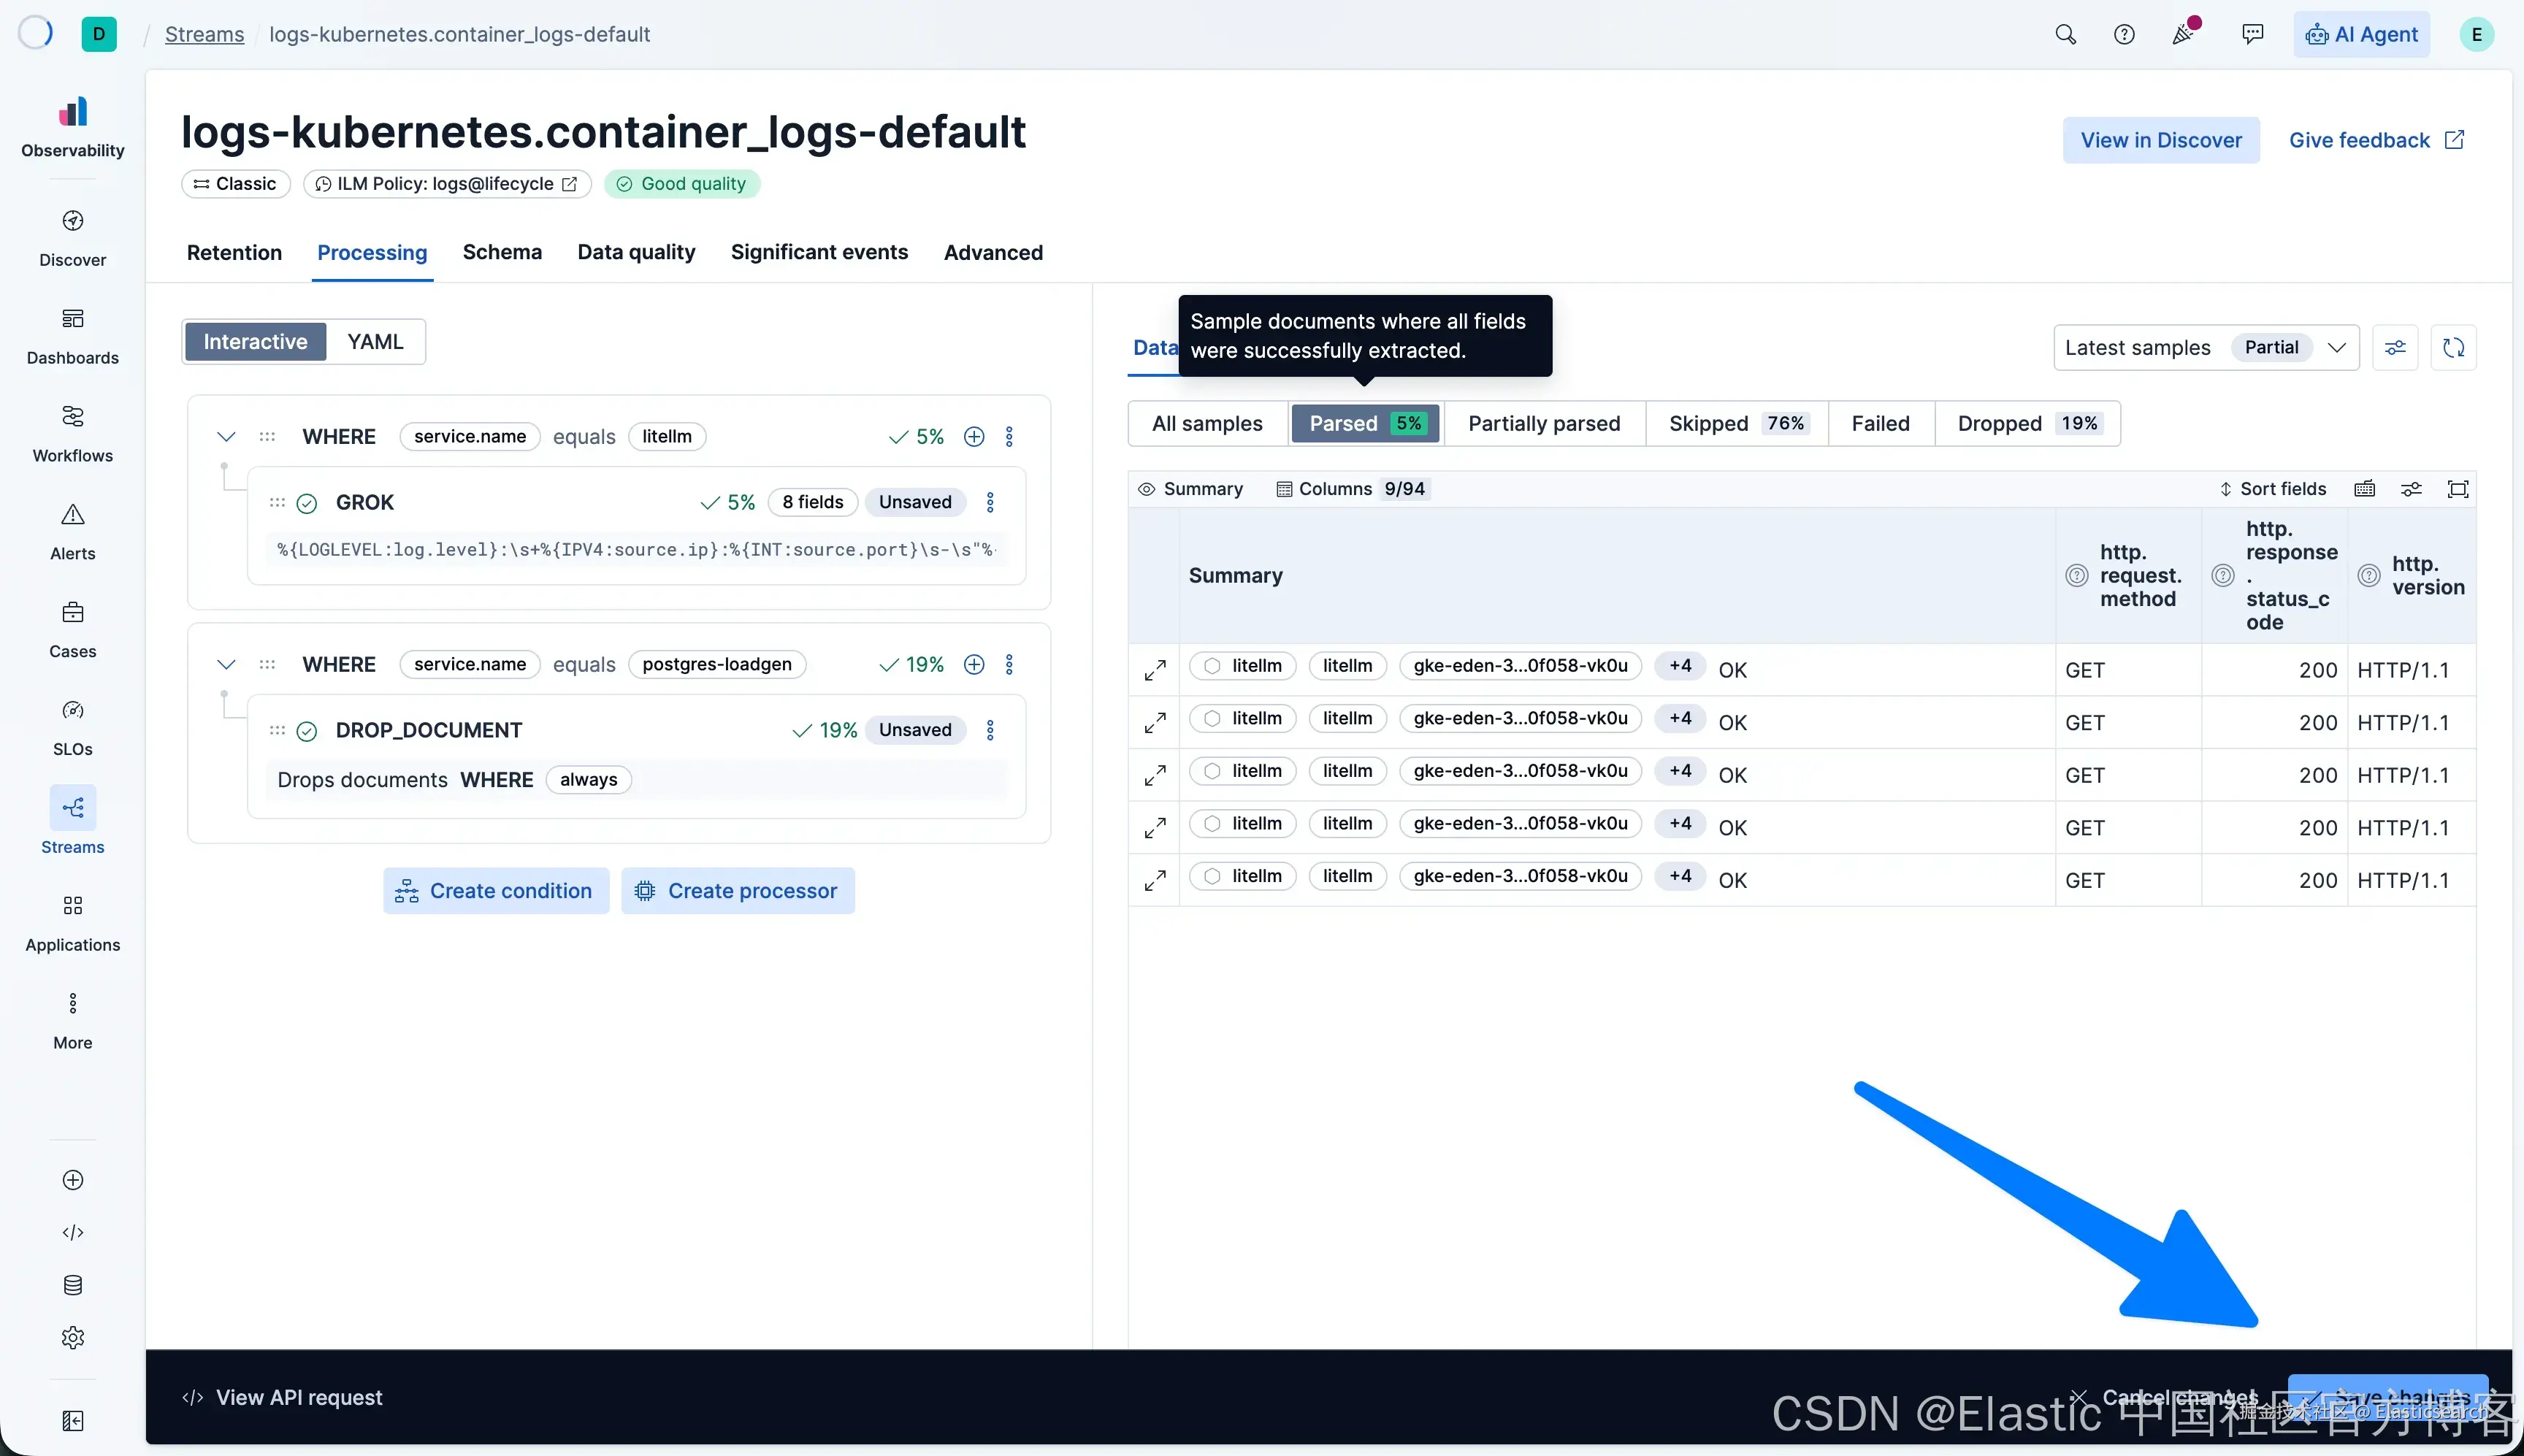Switch editor to YAML mode
Image resolution: width=2524 pixels, height=1456 pixels.
pos(375,342)
